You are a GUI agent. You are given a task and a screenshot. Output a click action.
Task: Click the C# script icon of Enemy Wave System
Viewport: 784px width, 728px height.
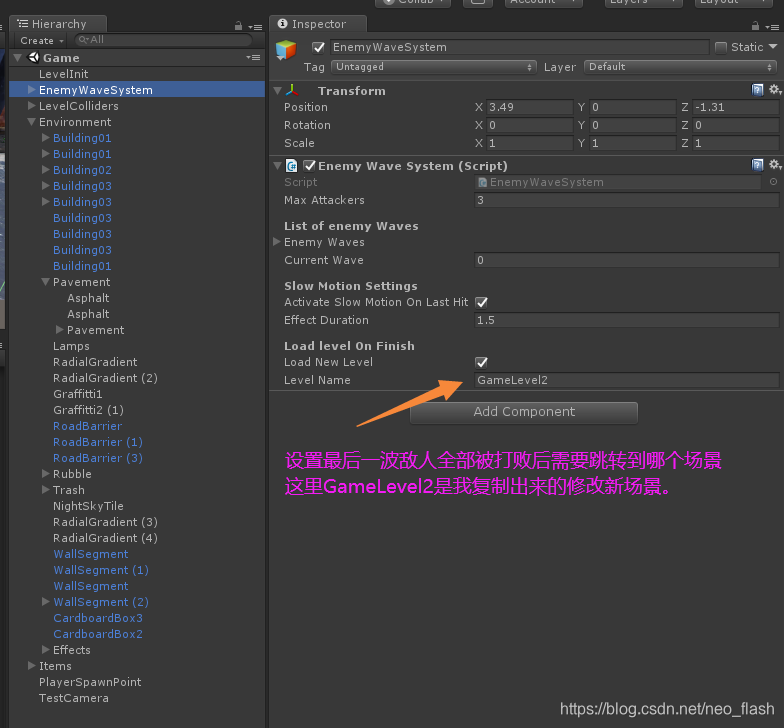coord(292,166)
